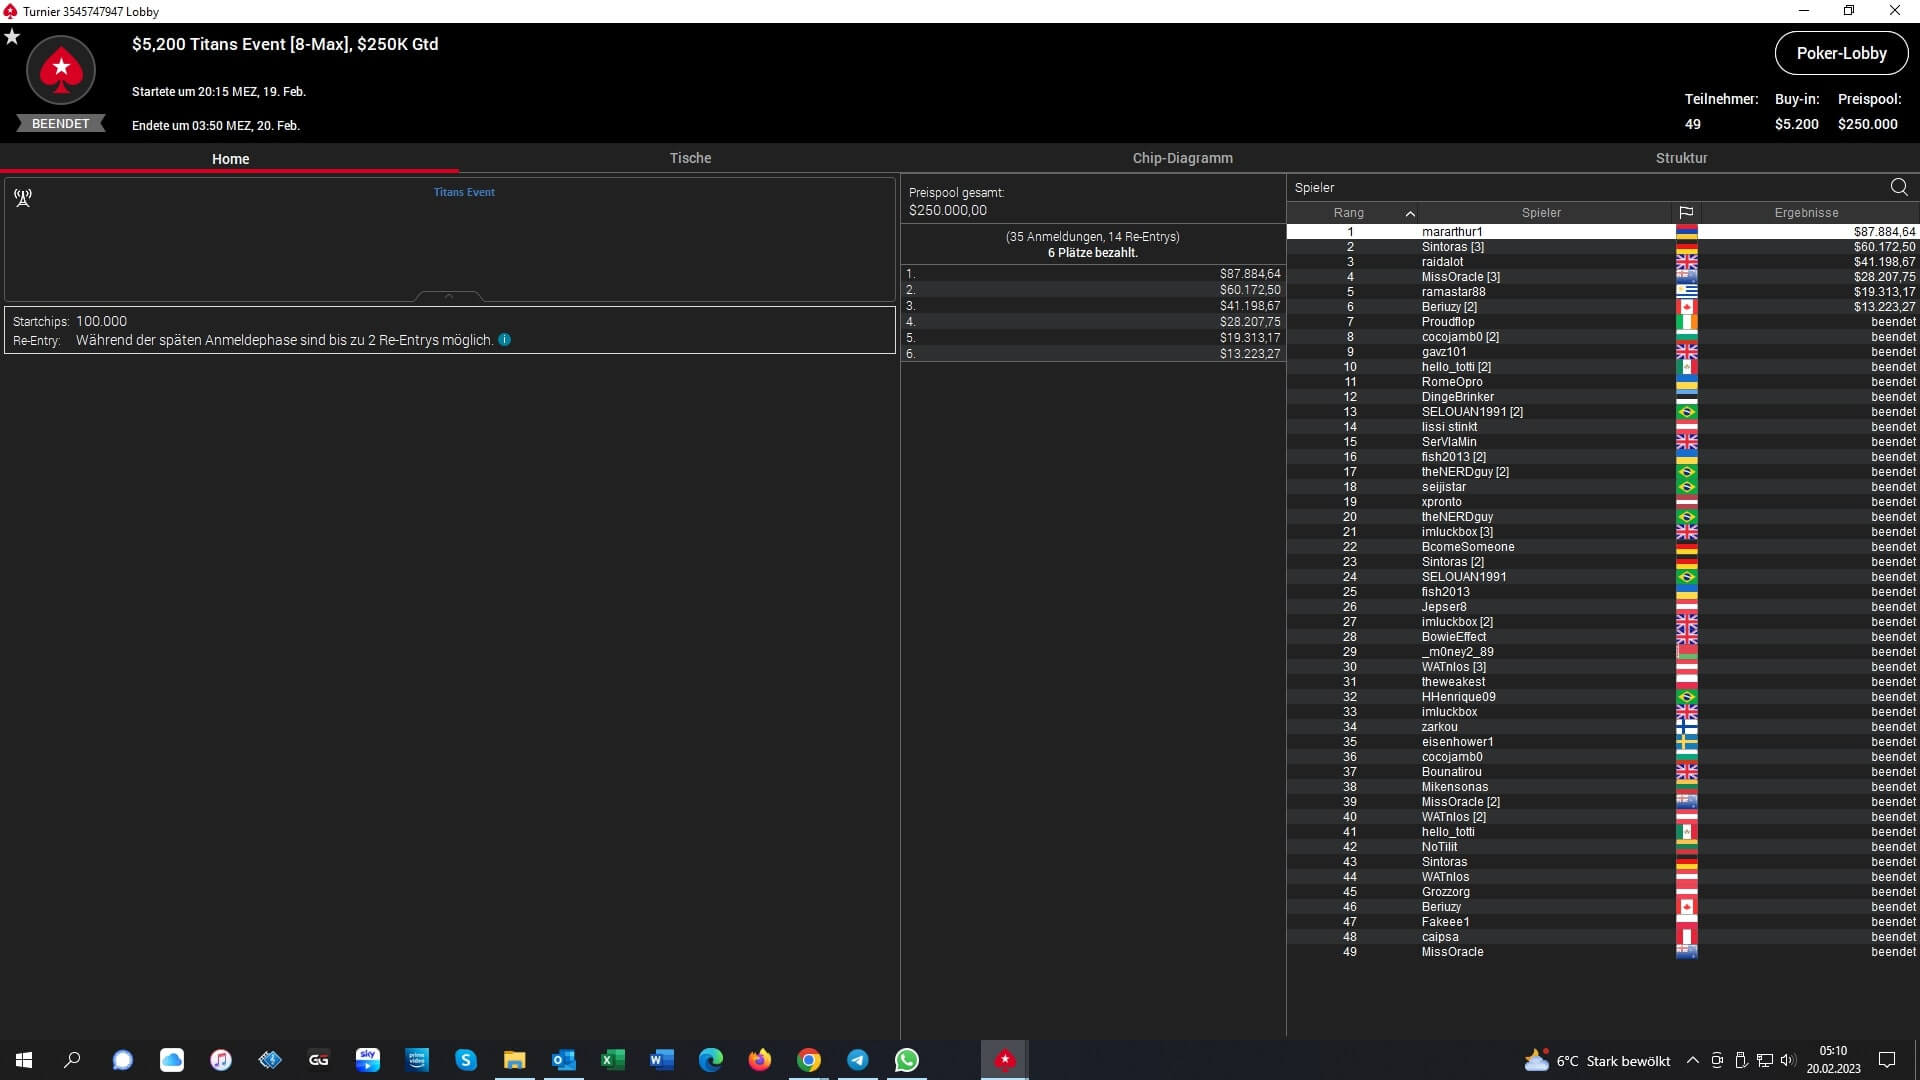
Task: Click the network tray icon
Action: pos(1765,1061)
